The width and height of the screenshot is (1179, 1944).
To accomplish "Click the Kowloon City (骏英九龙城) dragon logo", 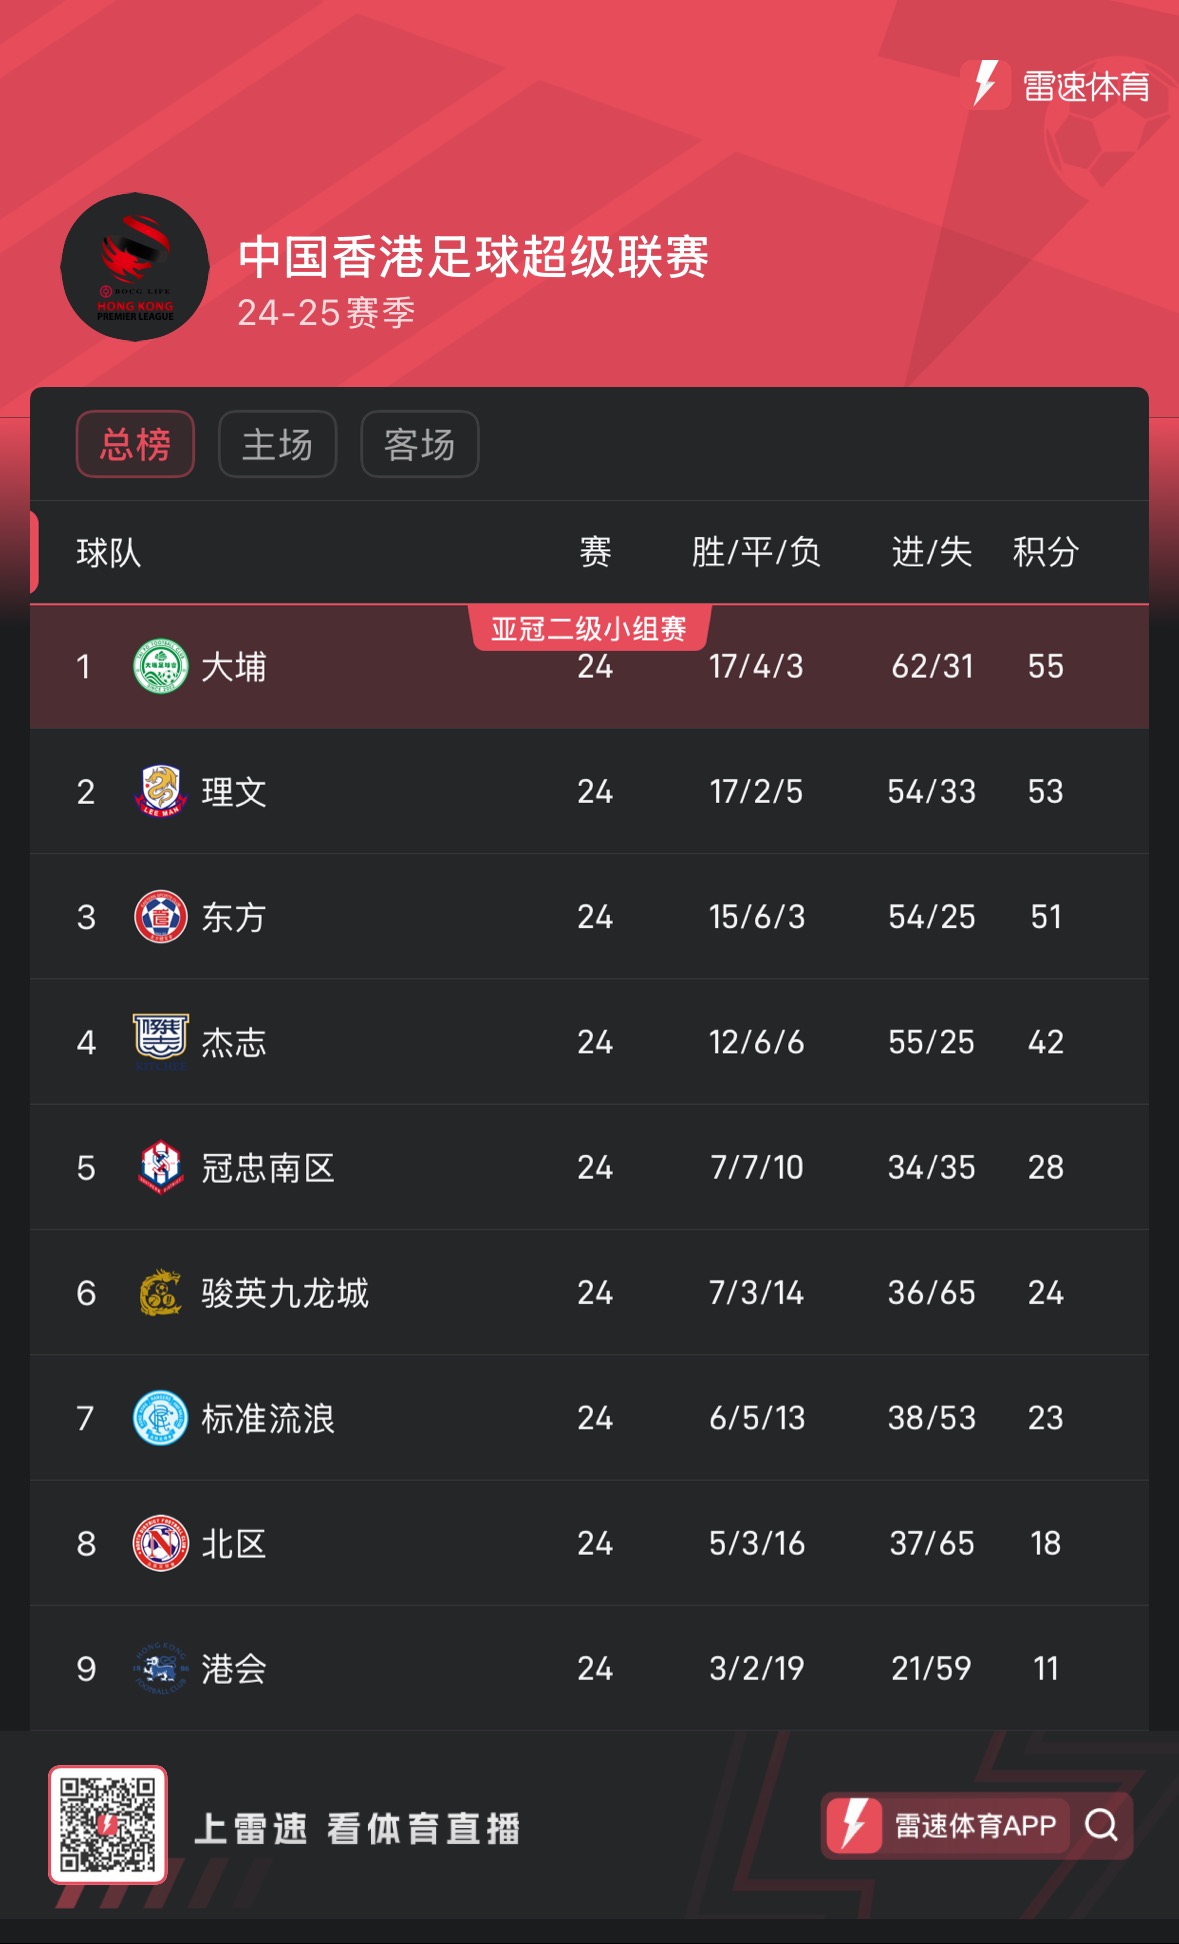I will (x=160, y=1293).
